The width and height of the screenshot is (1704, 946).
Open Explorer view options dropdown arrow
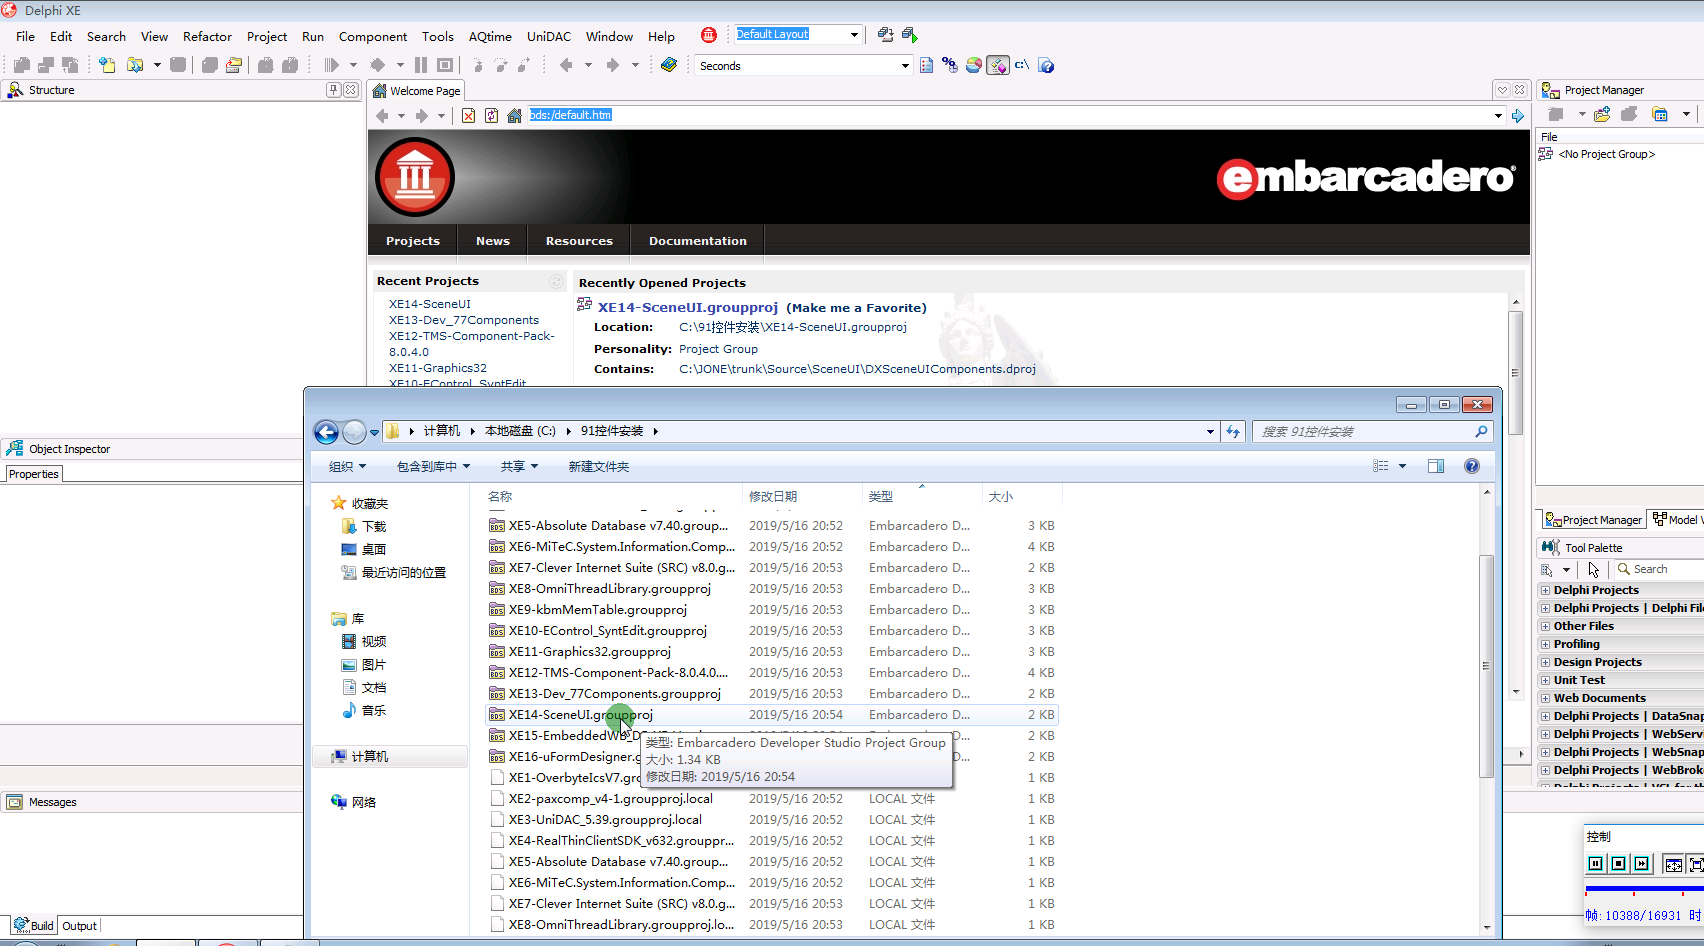pos(1402,466)
